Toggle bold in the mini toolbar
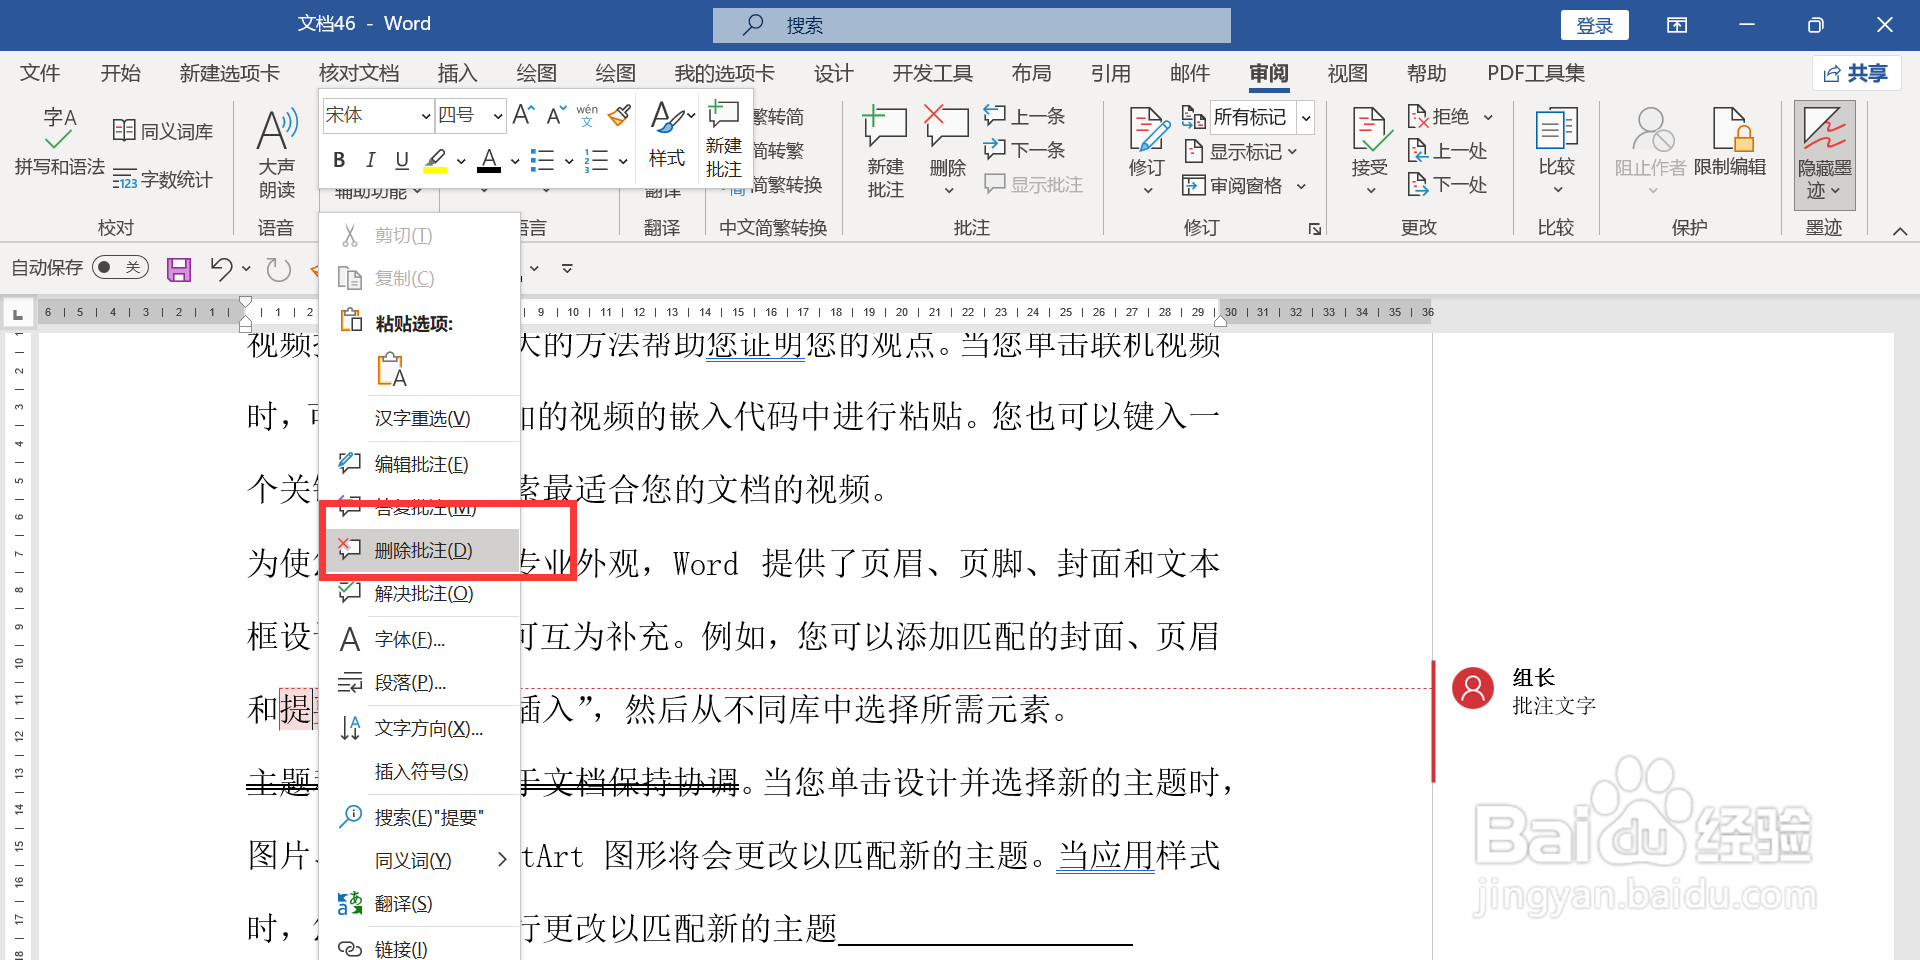This screenshot has width=1920, height=960. click(x=339, y=160)
